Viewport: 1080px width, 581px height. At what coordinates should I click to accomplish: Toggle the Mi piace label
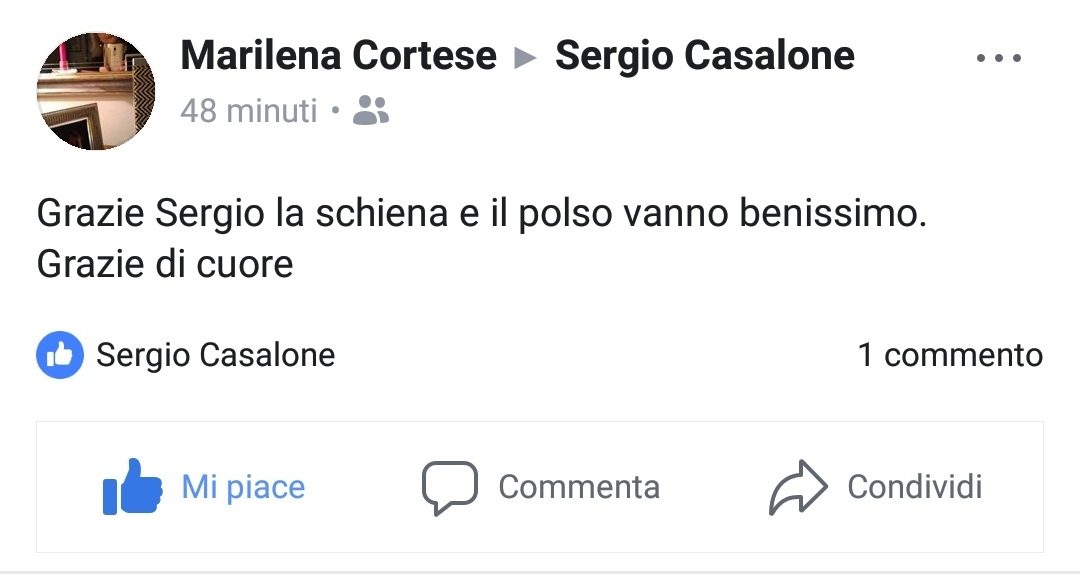click(x=243, y=487)
